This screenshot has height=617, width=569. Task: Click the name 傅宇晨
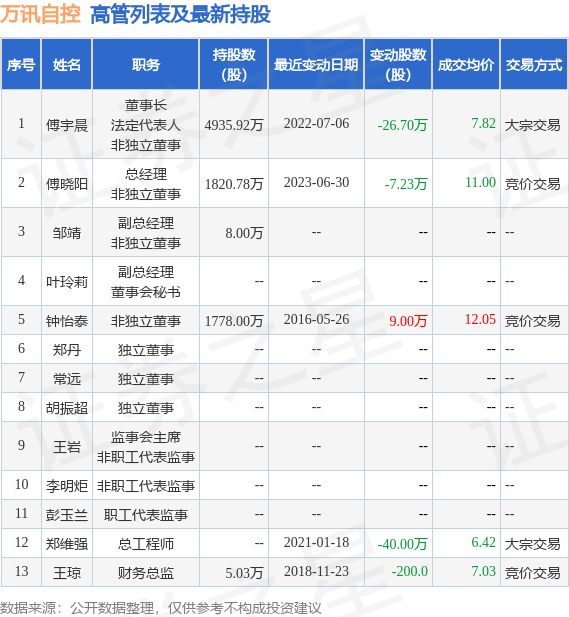pos(67,125)
